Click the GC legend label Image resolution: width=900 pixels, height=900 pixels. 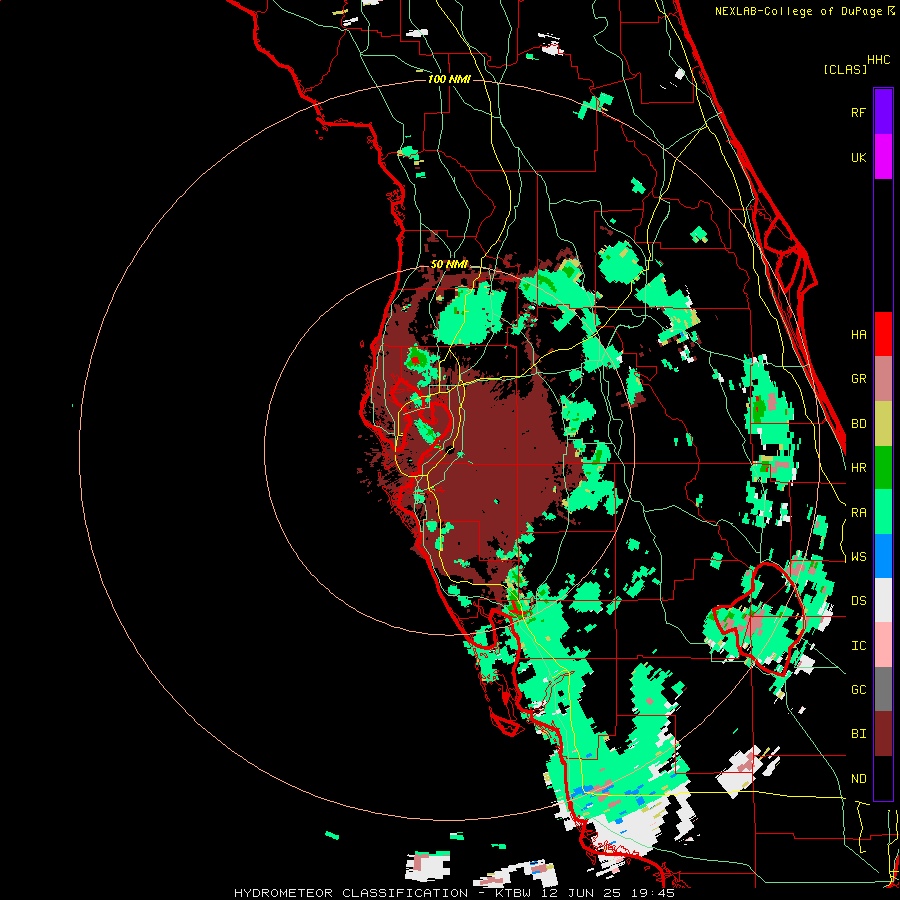pos(858,690)
